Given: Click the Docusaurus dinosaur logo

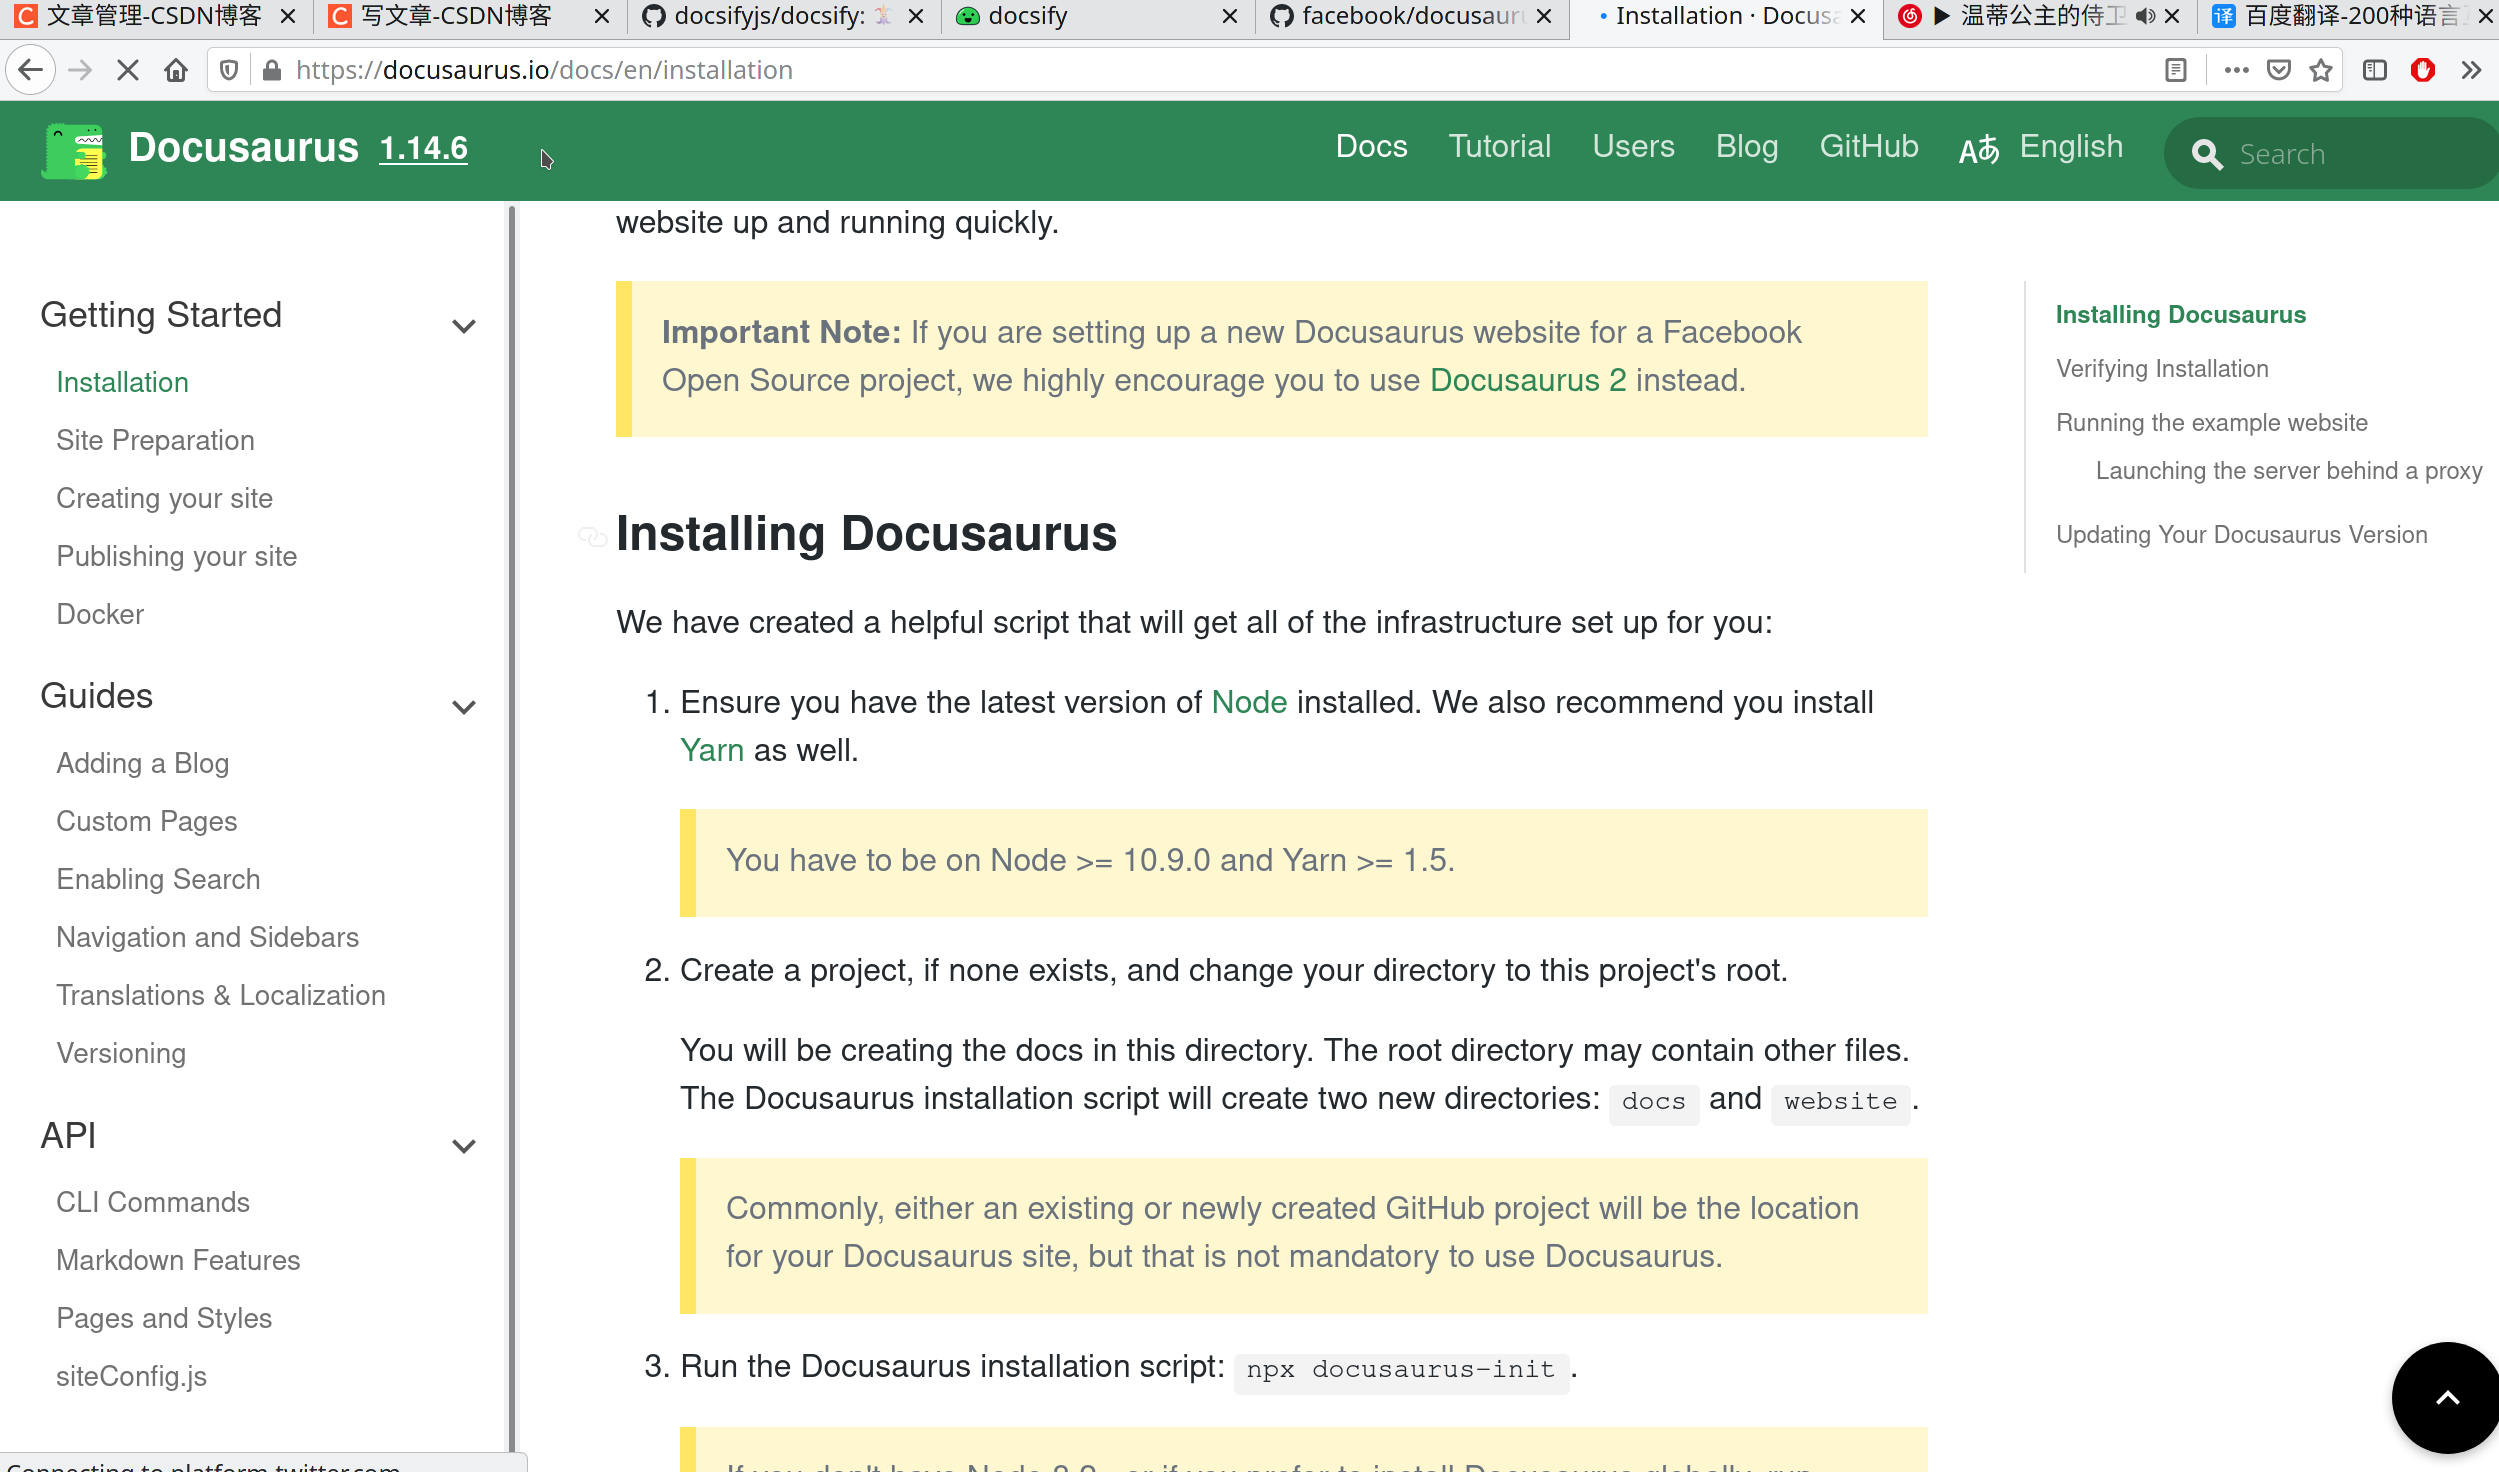Looking at the screenshot, I should click(74, 150).
